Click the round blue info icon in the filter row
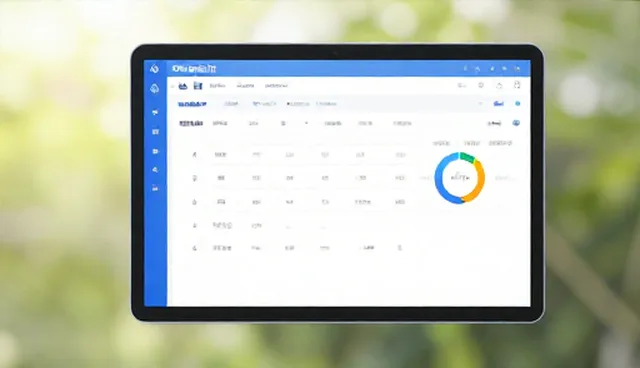The image size is (640, 368). [x=518, y=104]
